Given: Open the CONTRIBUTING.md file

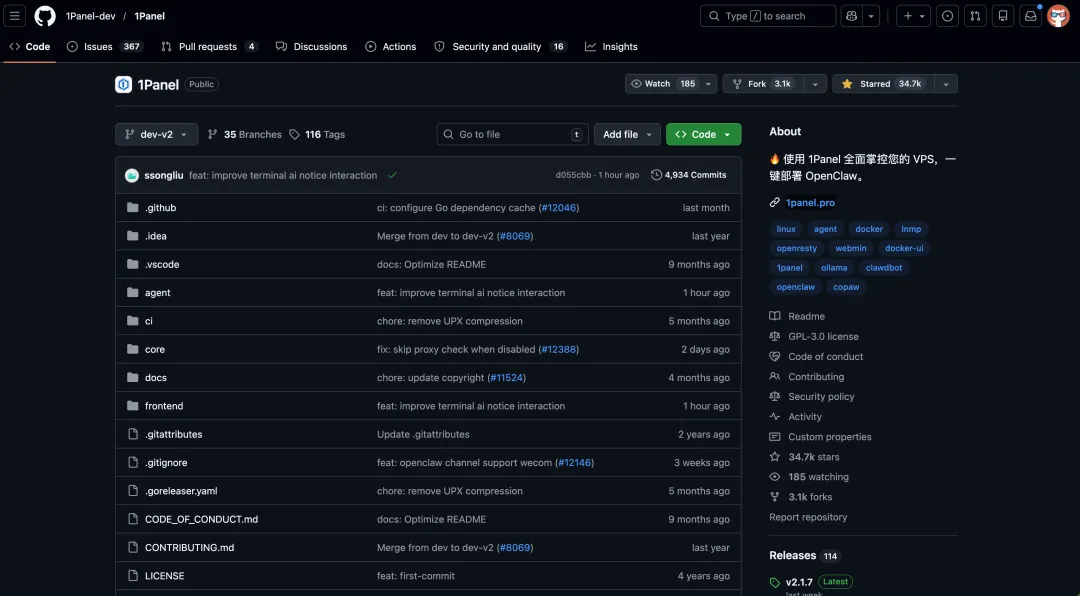Looking at the screenshot, I should [189, 547].
